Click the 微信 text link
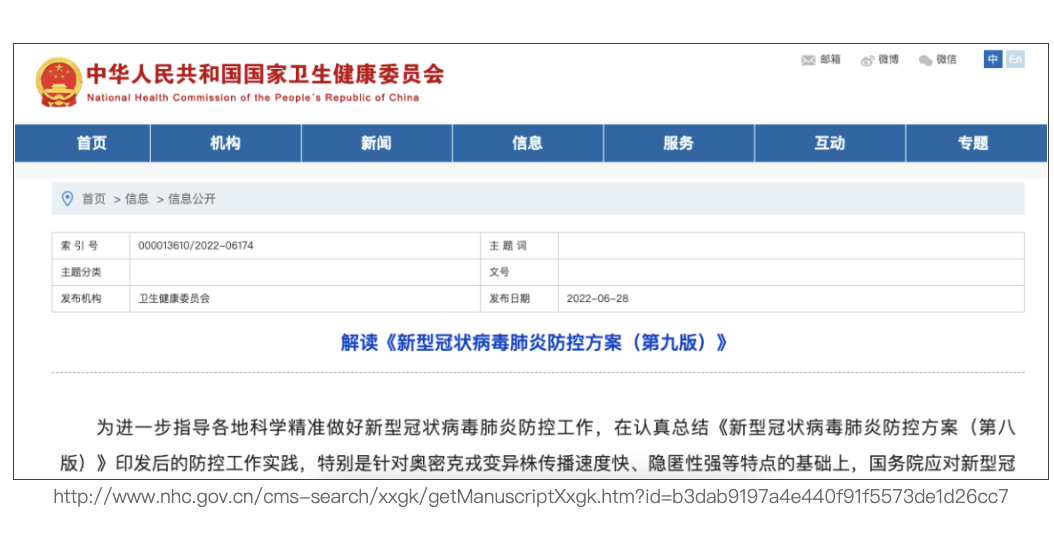This screenshot has width=1054, height=560. (x=946, y=60)
